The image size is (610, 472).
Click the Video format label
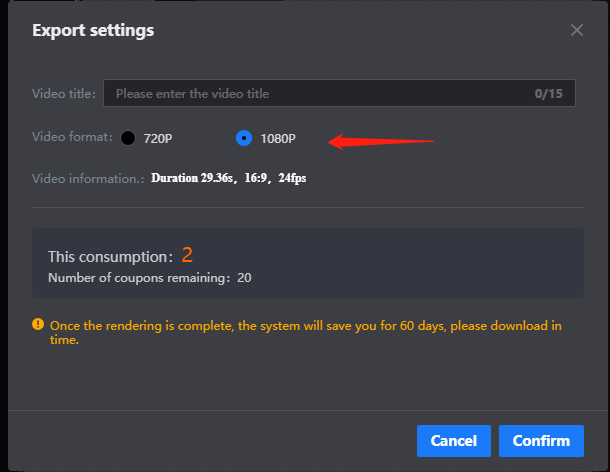coord(72,137)
